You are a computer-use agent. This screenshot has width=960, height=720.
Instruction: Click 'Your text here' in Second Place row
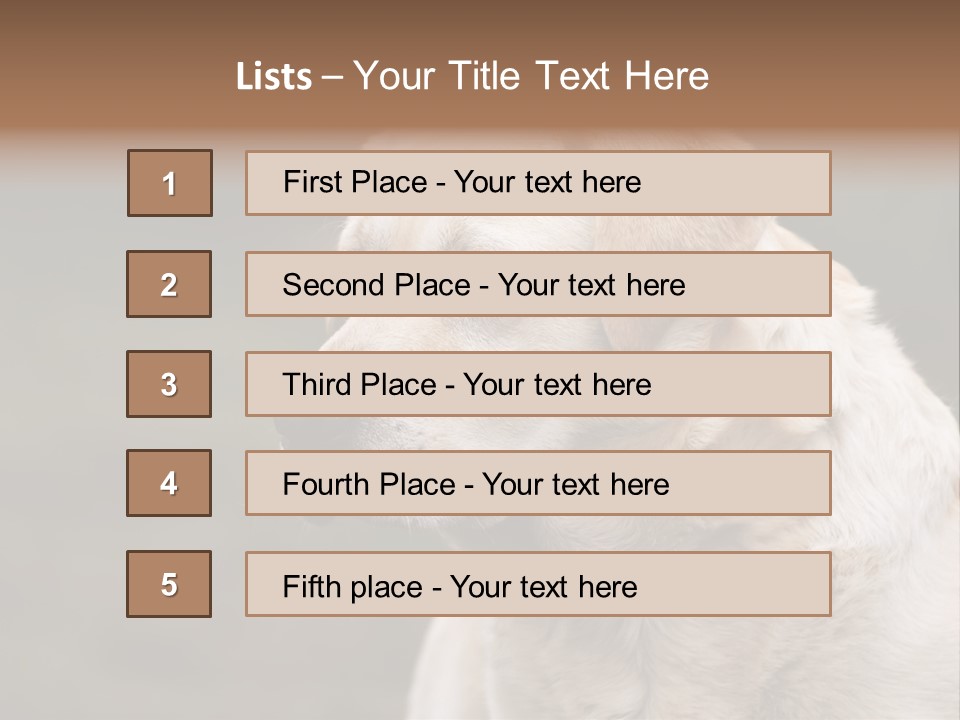point(591,285)
